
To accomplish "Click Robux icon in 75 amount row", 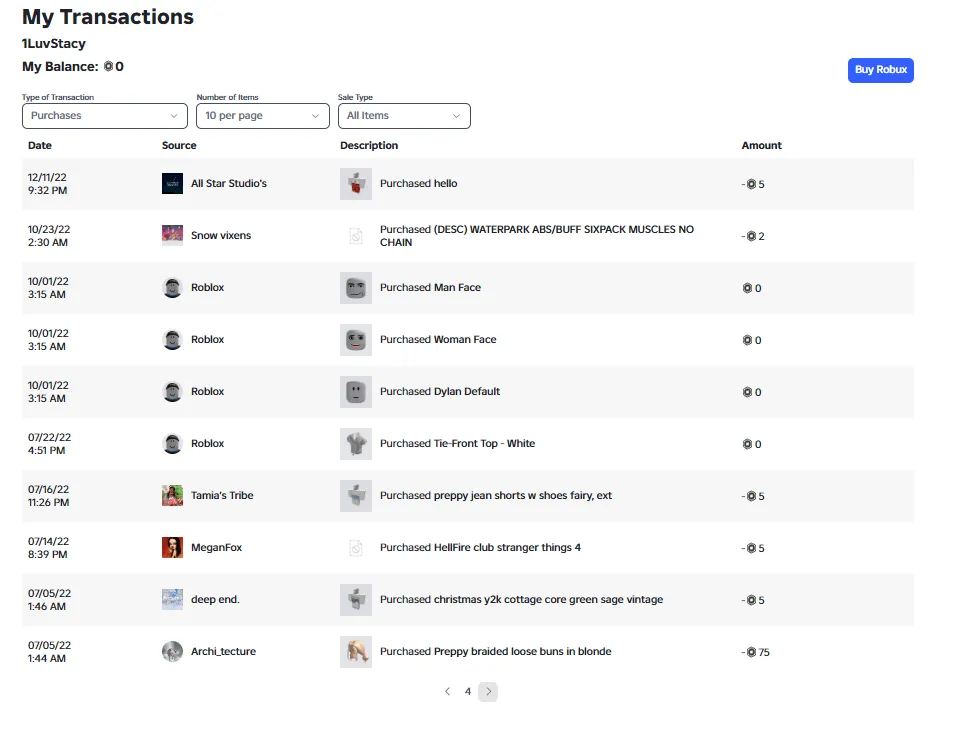I will [x=751, y=652].
